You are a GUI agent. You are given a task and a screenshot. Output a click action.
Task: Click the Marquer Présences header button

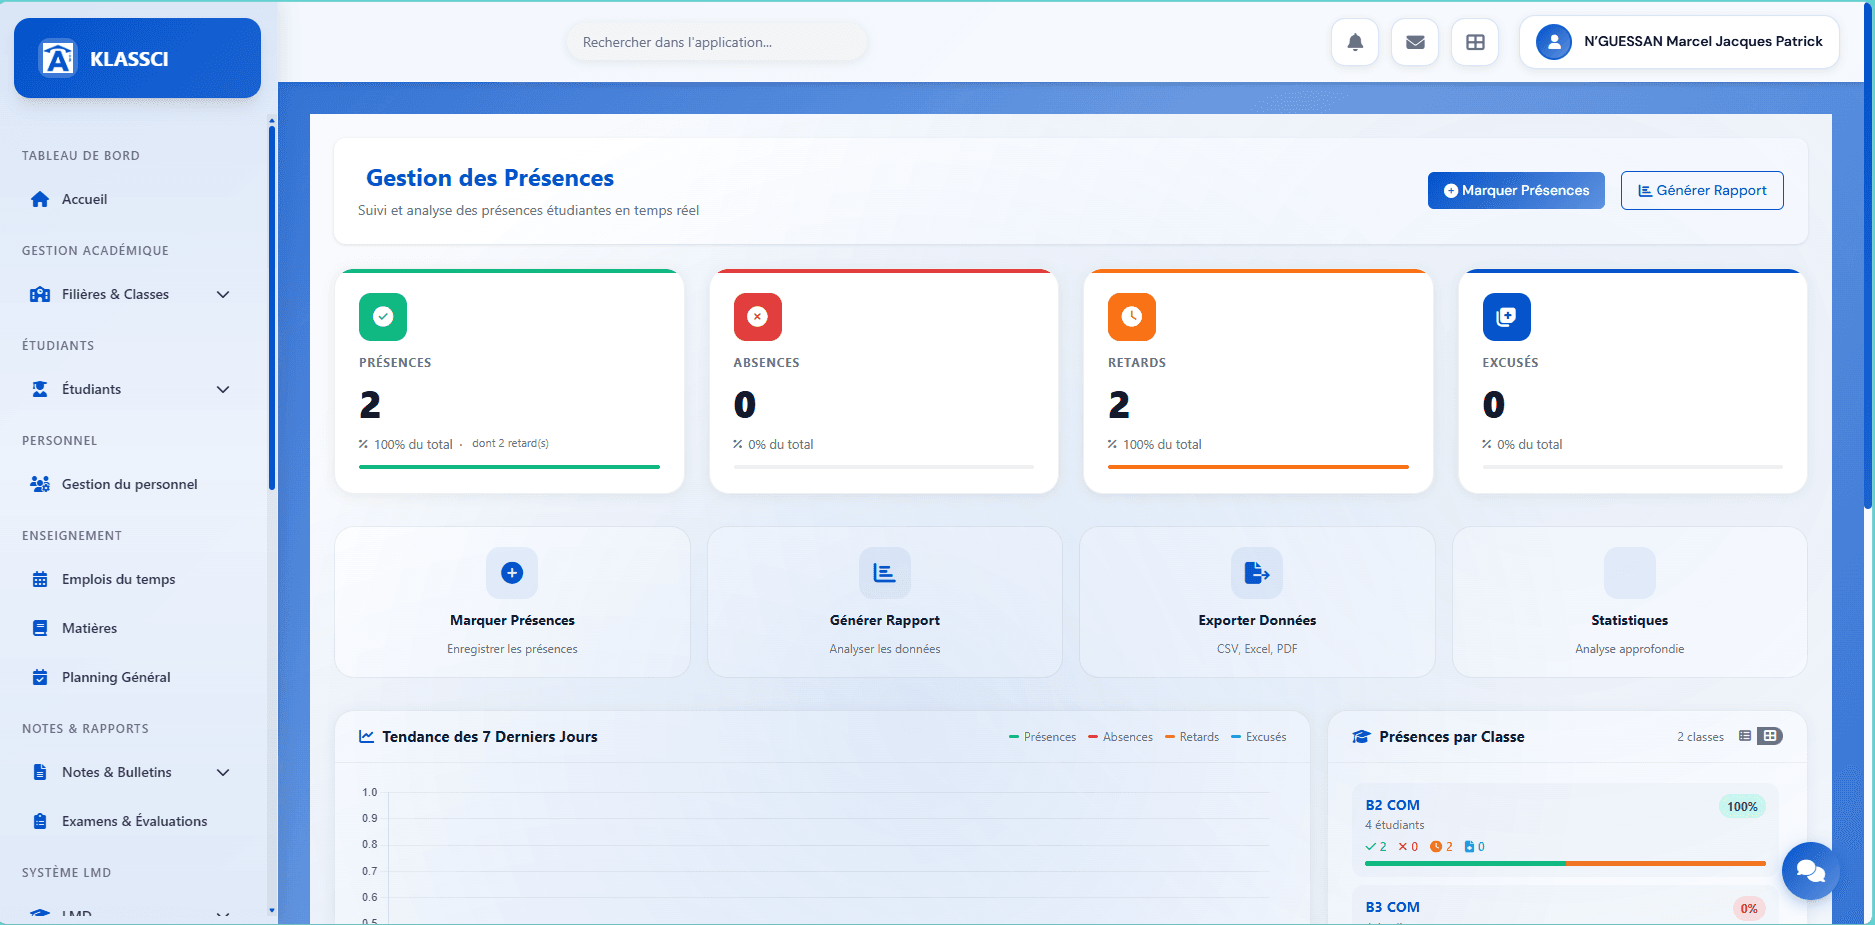point(1516,190)
